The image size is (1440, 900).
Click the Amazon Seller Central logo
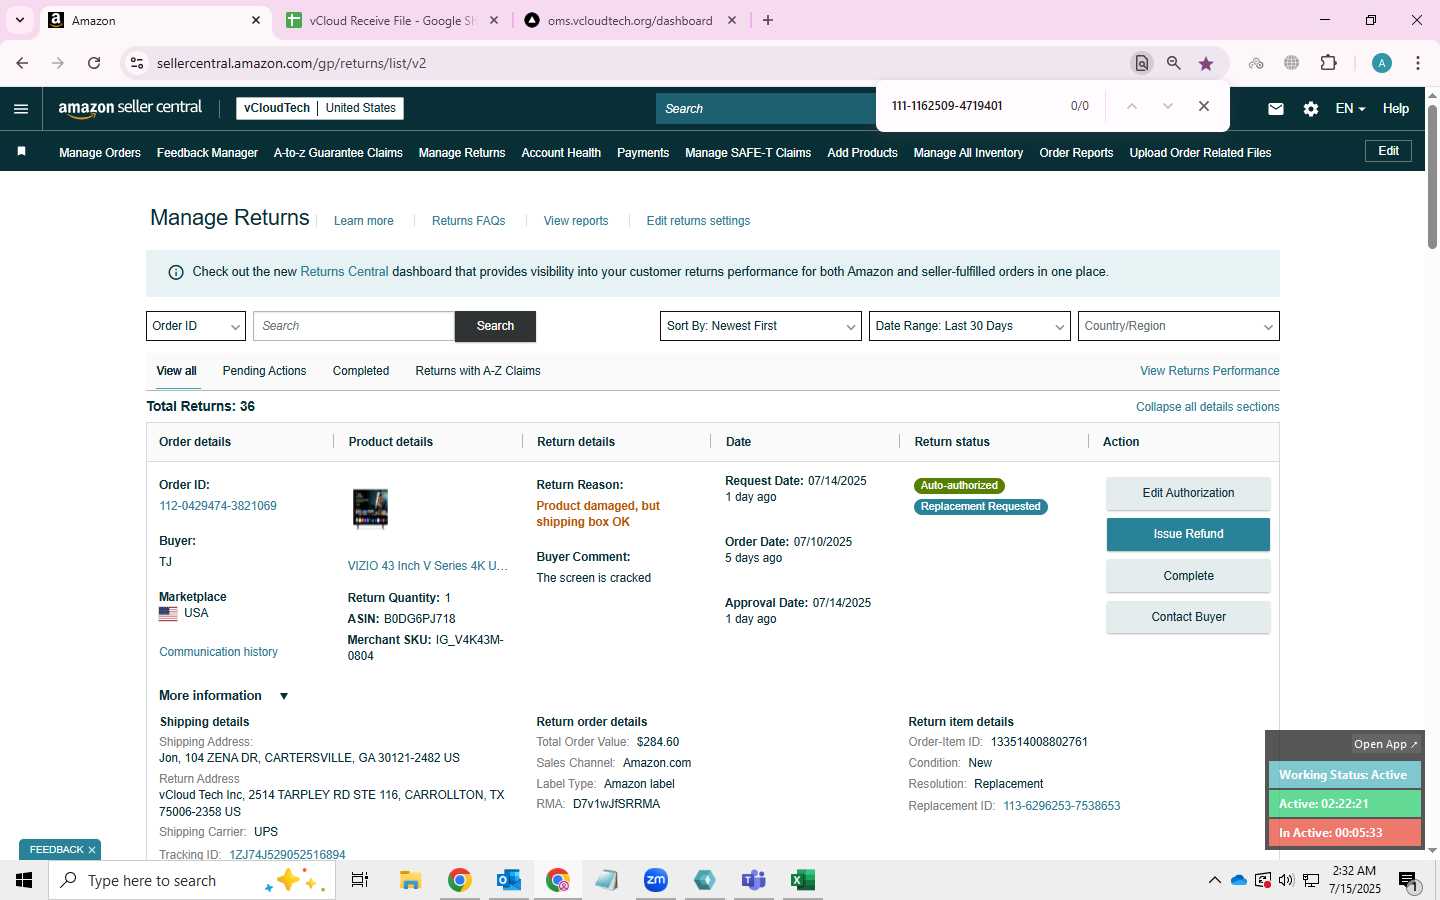(130, 108)
